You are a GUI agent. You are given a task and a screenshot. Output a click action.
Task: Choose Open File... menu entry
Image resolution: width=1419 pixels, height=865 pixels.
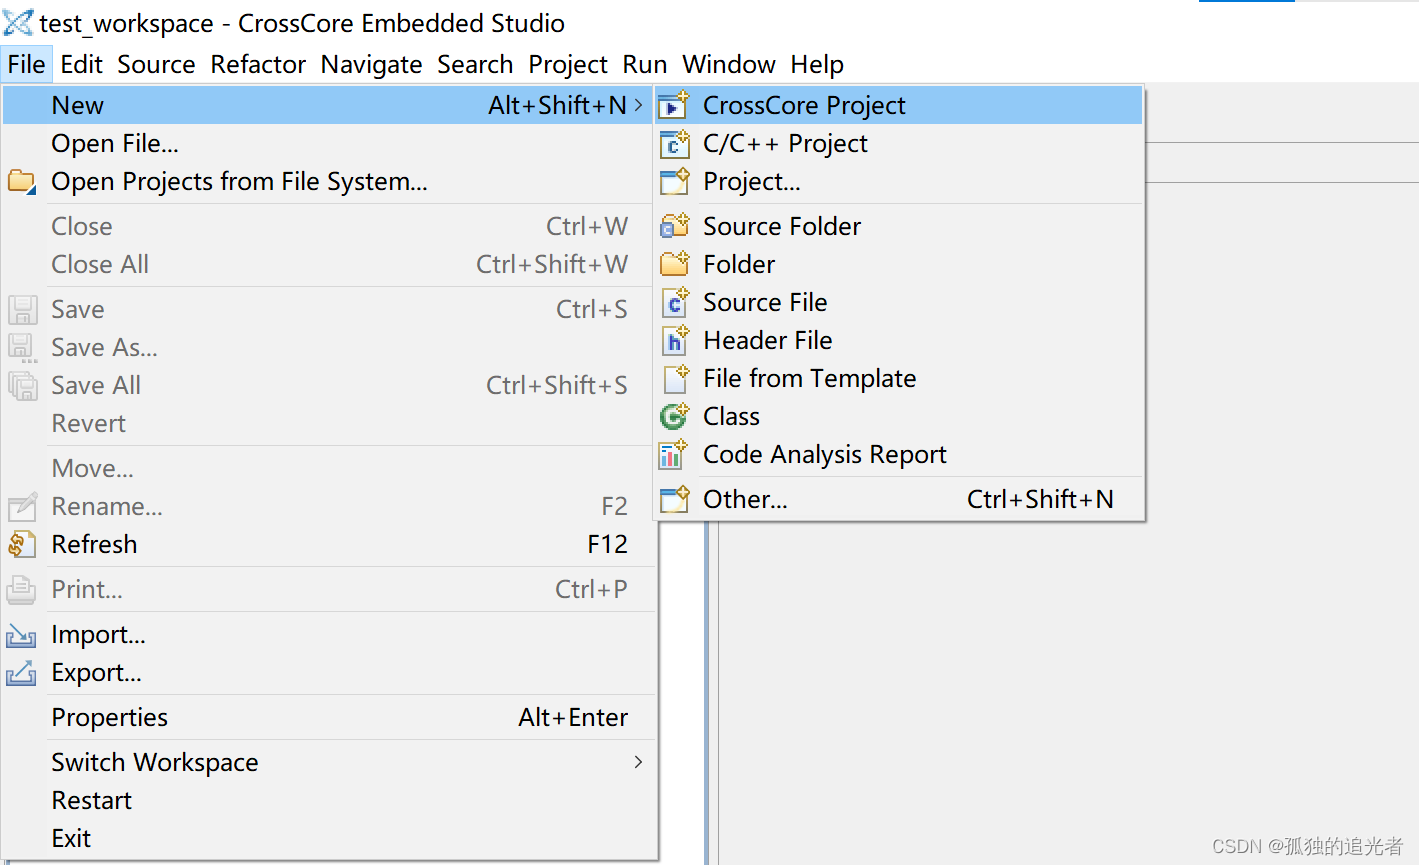(330, 143)
